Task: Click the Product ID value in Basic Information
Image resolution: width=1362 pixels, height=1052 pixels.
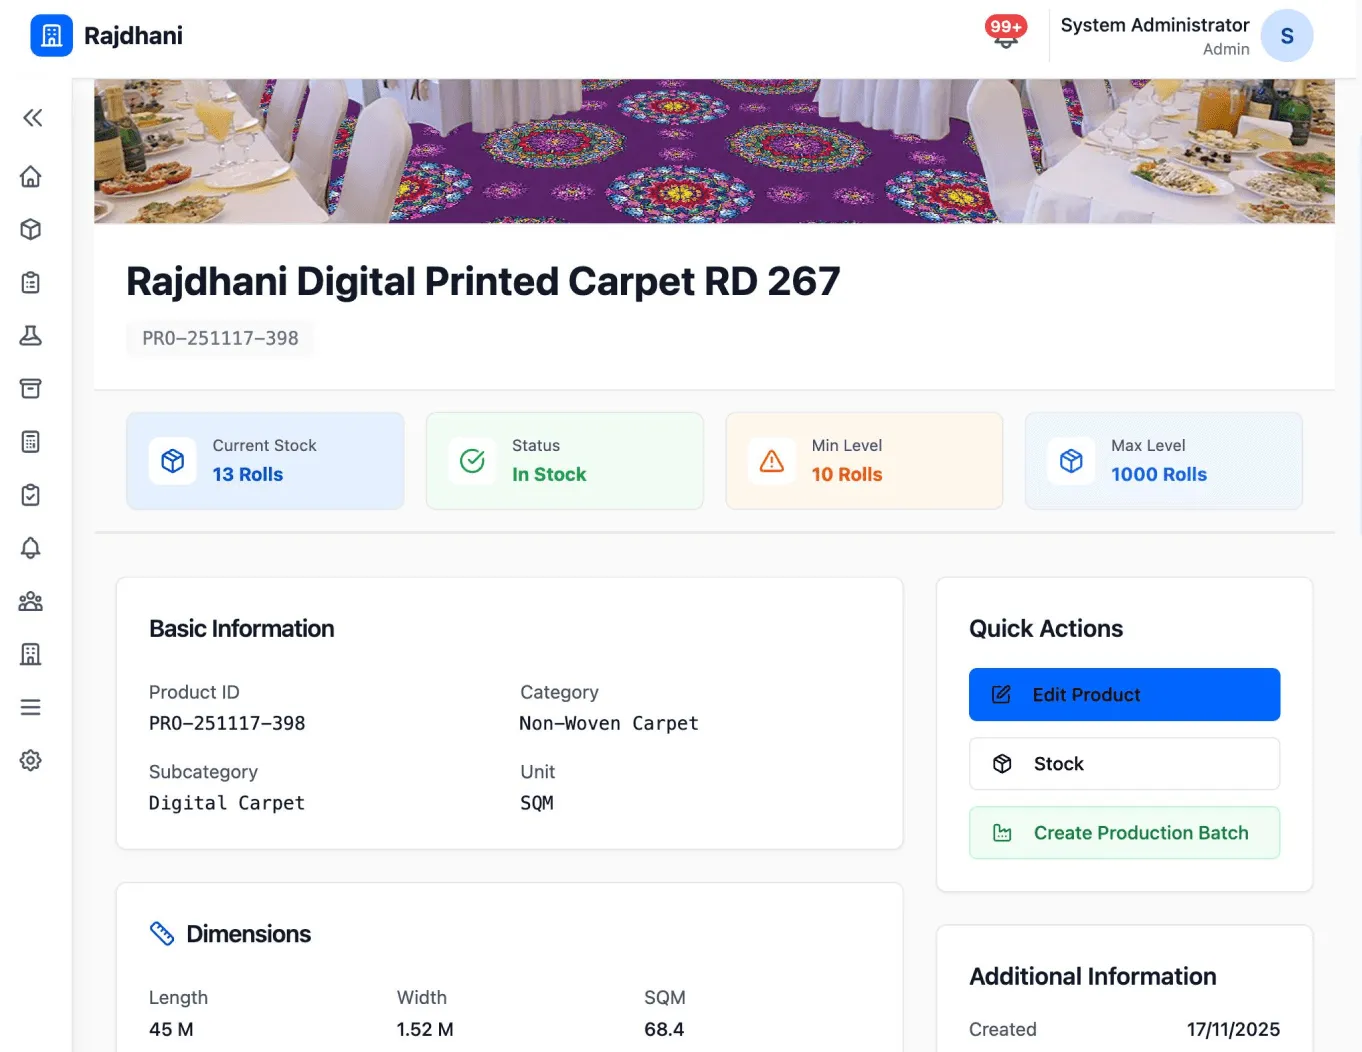Action: pyautogui.click(x=227, y=723)
